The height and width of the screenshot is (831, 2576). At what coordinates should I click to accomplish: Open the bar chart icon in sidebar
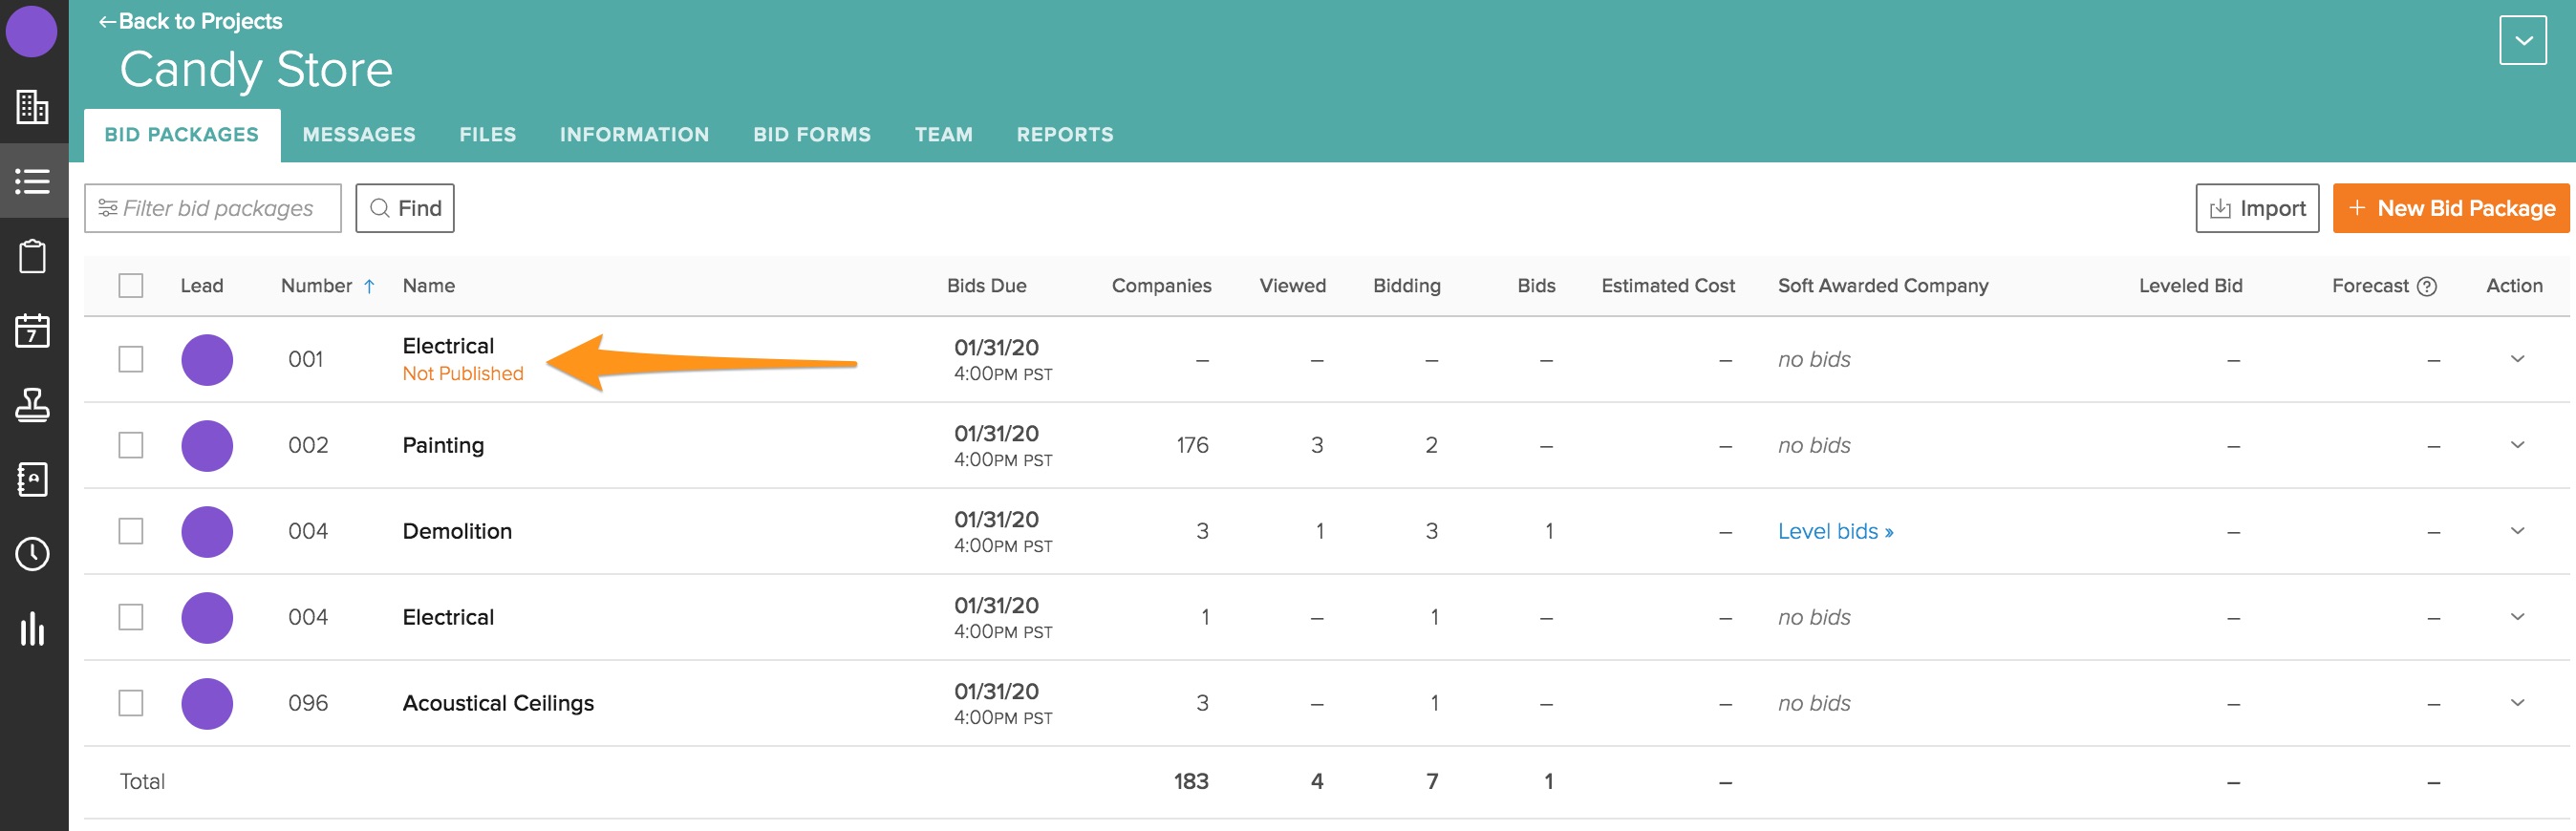coord(33,629)
